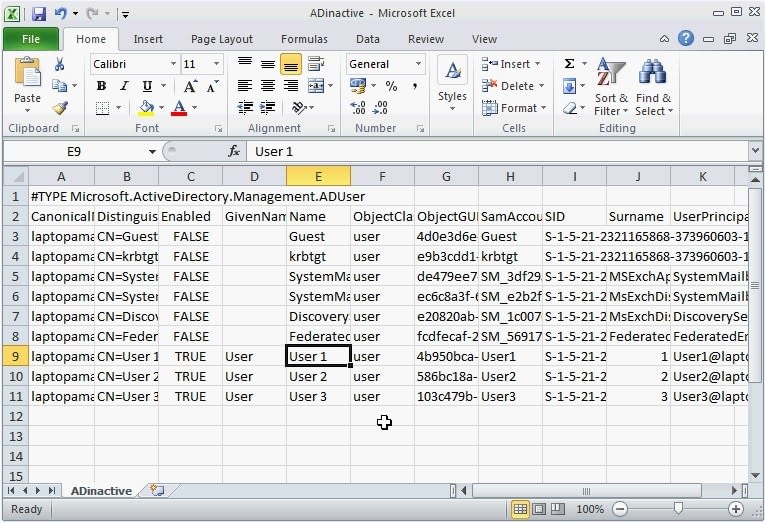Click the Zoom In plus button
This screenshot has width=765, height=523.
735,509
